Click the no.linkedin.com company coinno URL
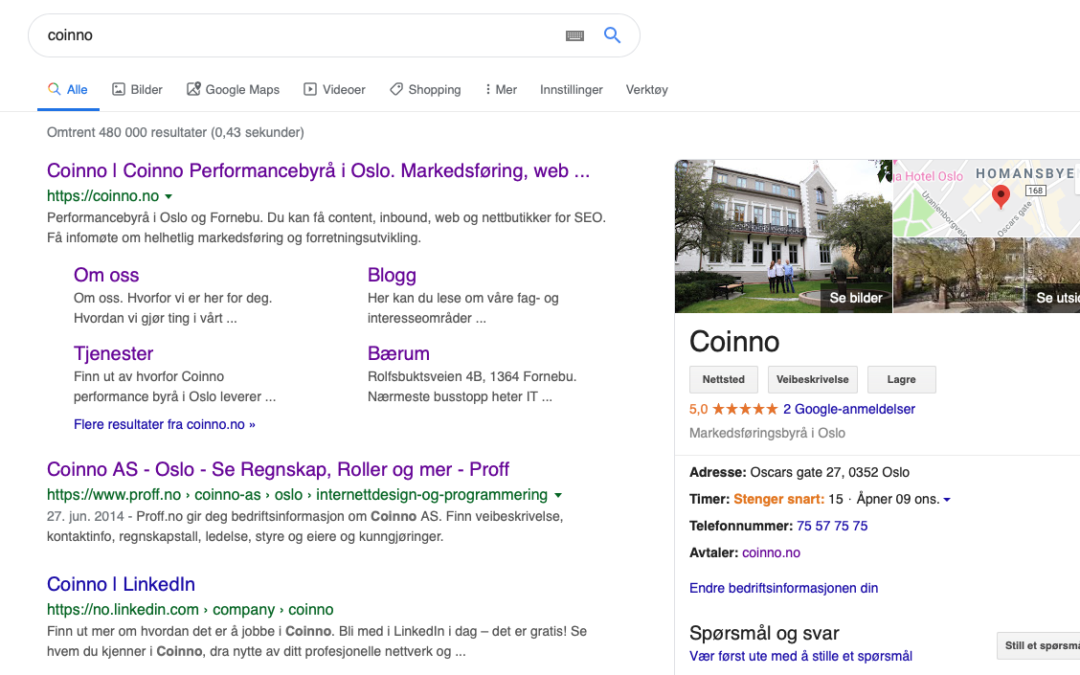This screenshot has height=675, width=1080. pos(190,610)
